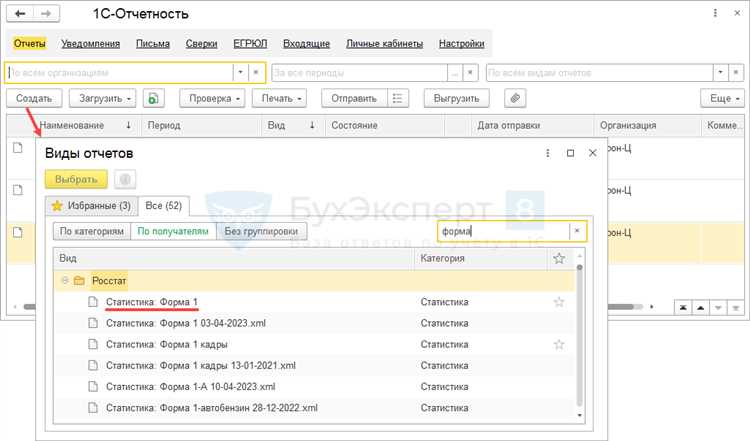Open Загрузить dropdown menu
Screen dimensions: 750x441
click(x=103, y=98)
